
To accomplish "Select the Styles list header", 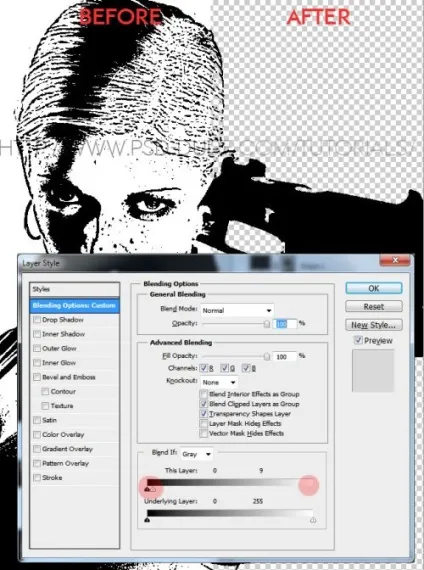I will click(x=75, y=289).
